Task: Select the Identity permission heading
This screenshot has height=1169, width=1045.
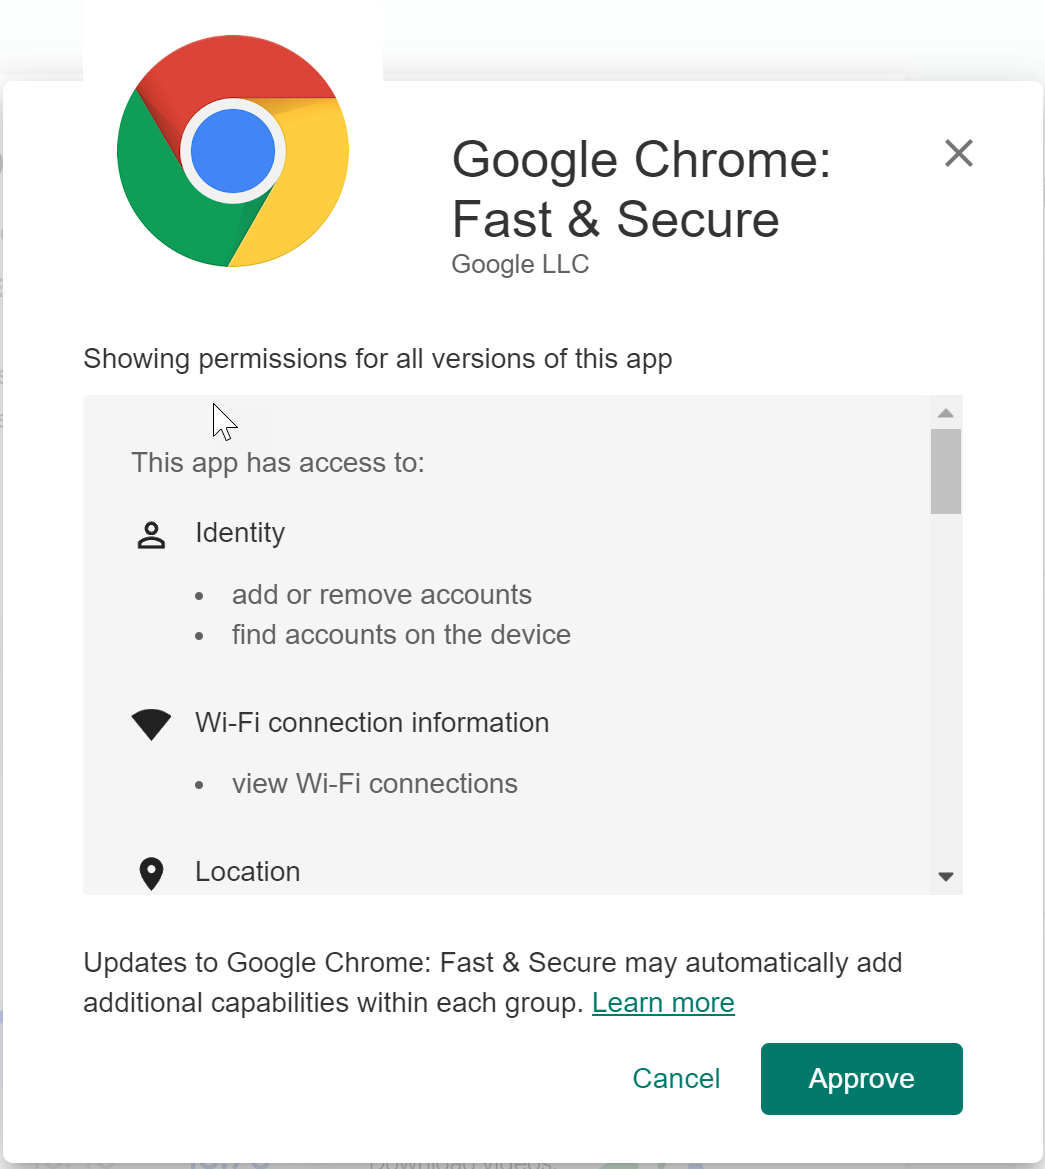Action: click(x=240, y=533)
